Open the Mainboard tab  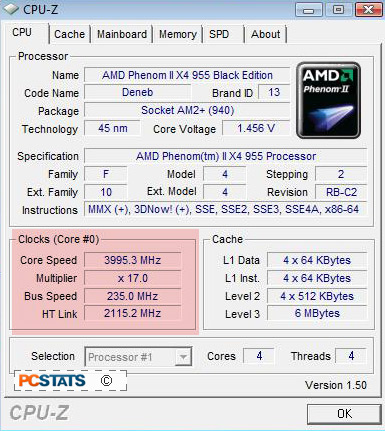pos(122,34)
